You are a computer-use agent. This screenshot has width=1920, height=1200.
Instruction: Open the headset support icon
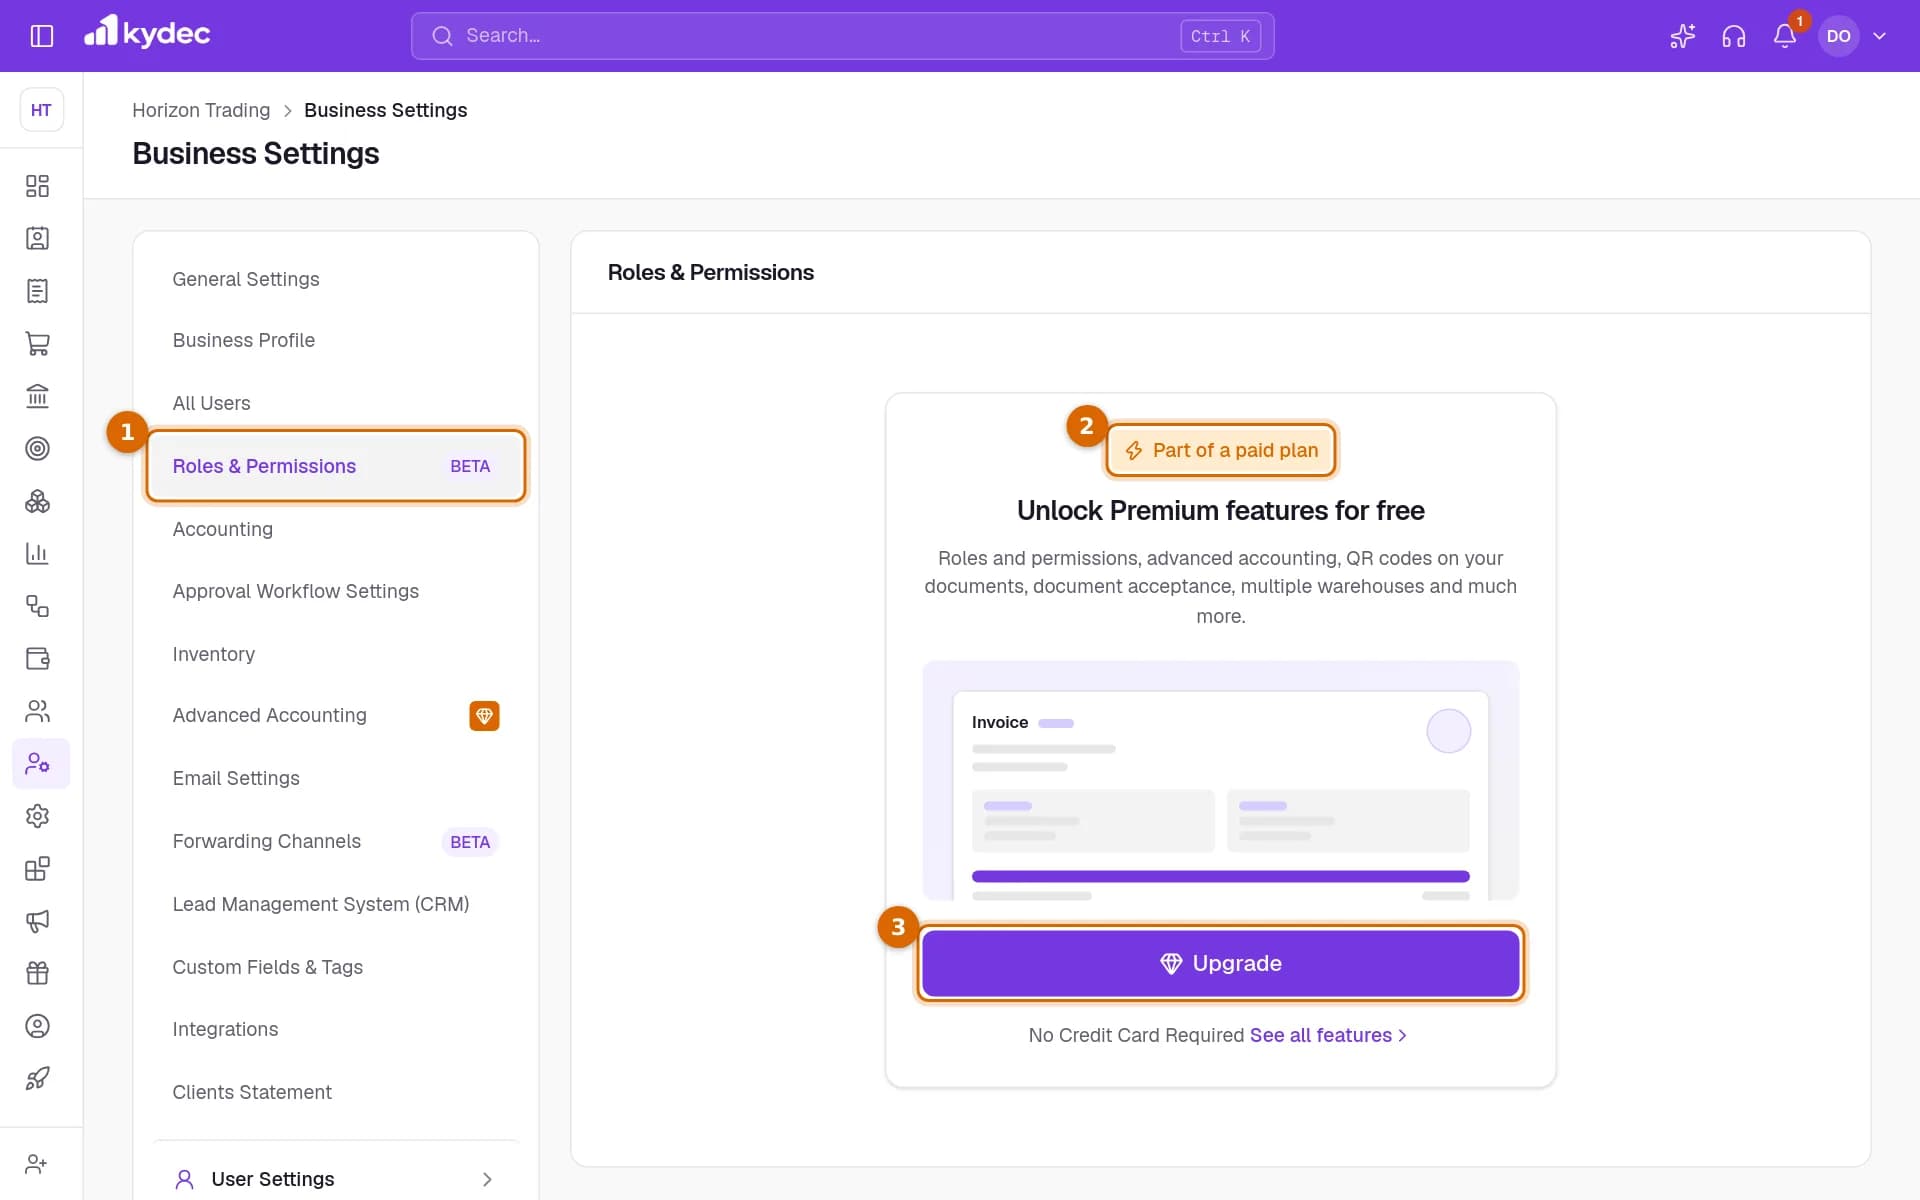pos(1734,36)
